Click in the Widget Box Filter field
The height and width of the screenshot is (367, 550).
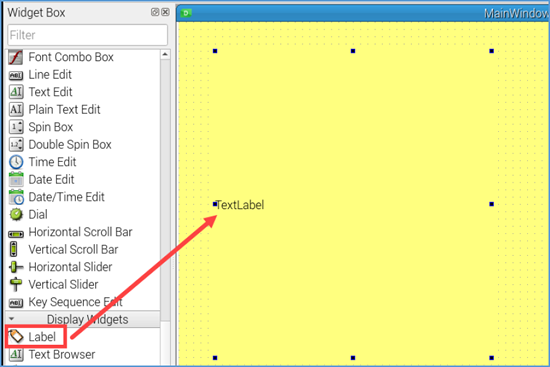(x=87, y=35)
